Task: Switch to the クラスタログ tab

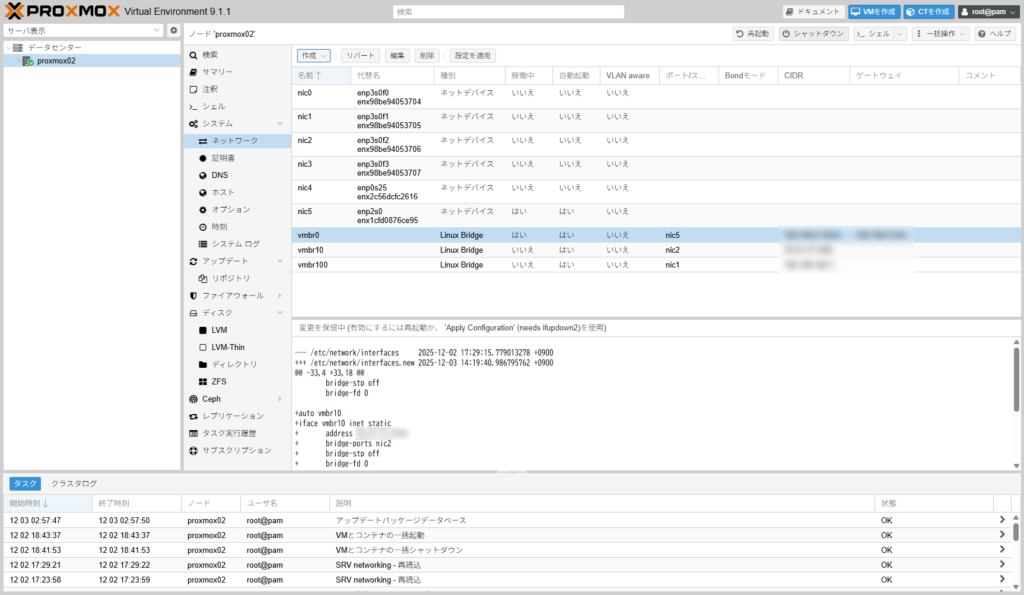Action: [x=74, y=484]
